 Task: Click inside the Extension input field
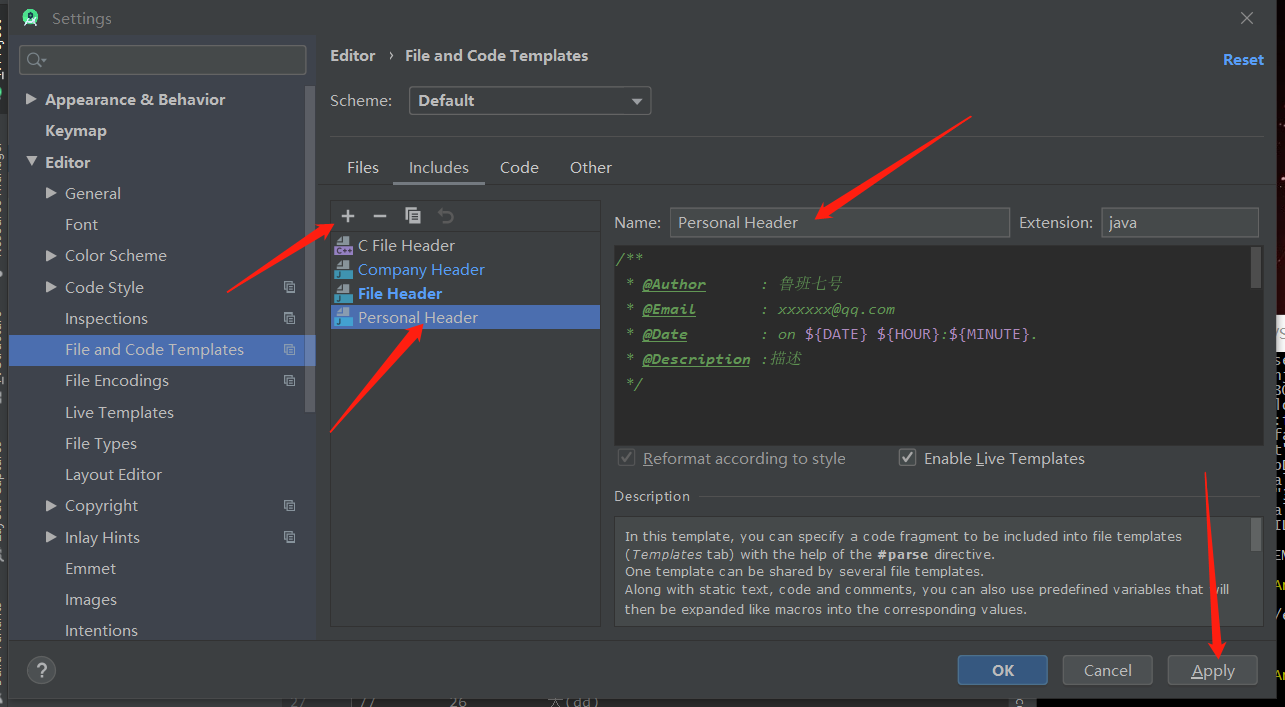tap(1179, 222)
